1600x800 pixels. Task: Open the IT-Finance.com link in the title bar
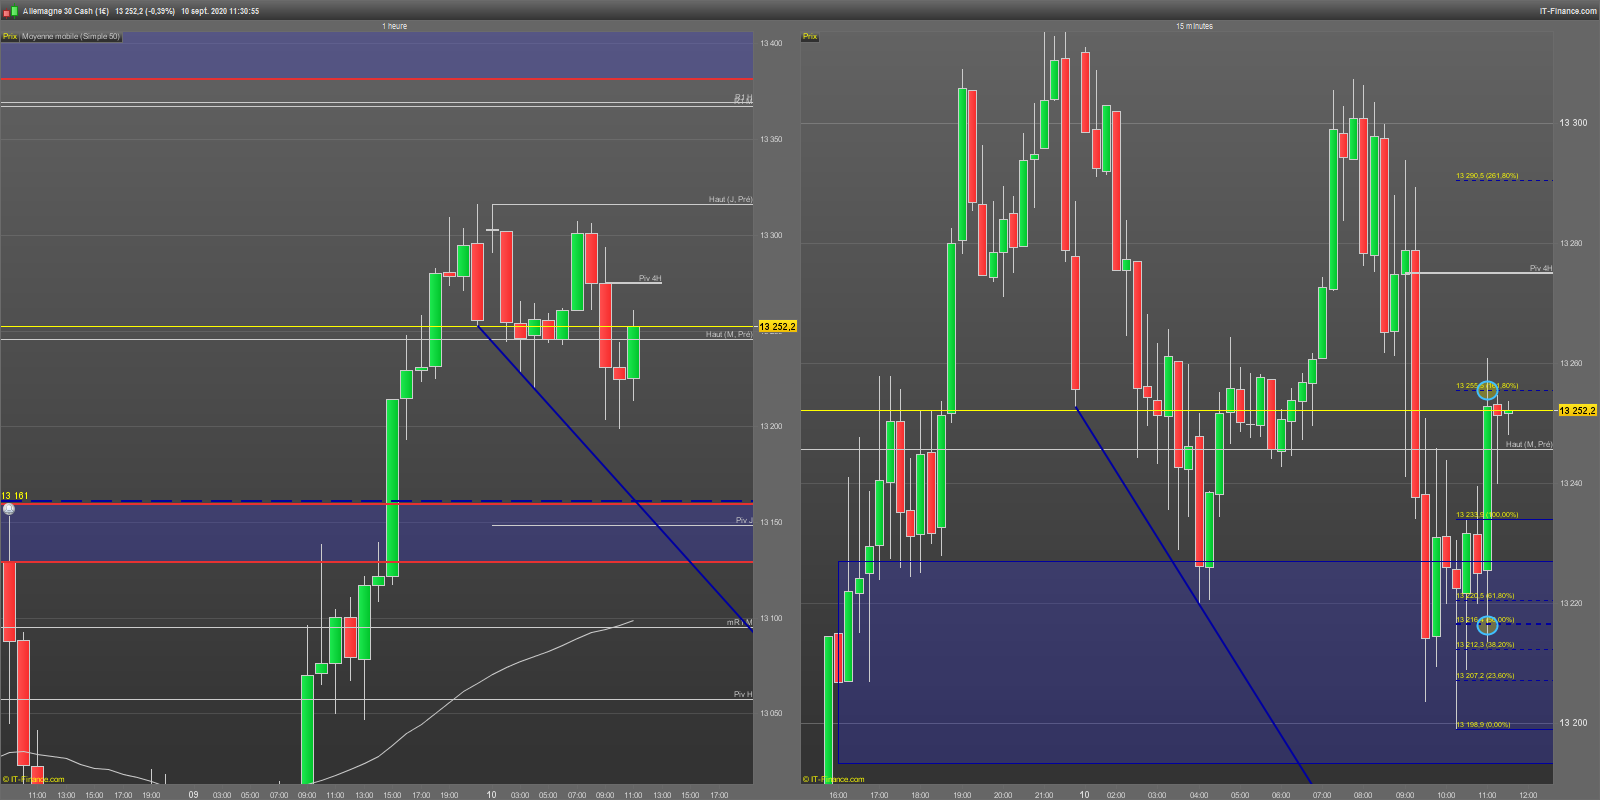pos(1568,11)
